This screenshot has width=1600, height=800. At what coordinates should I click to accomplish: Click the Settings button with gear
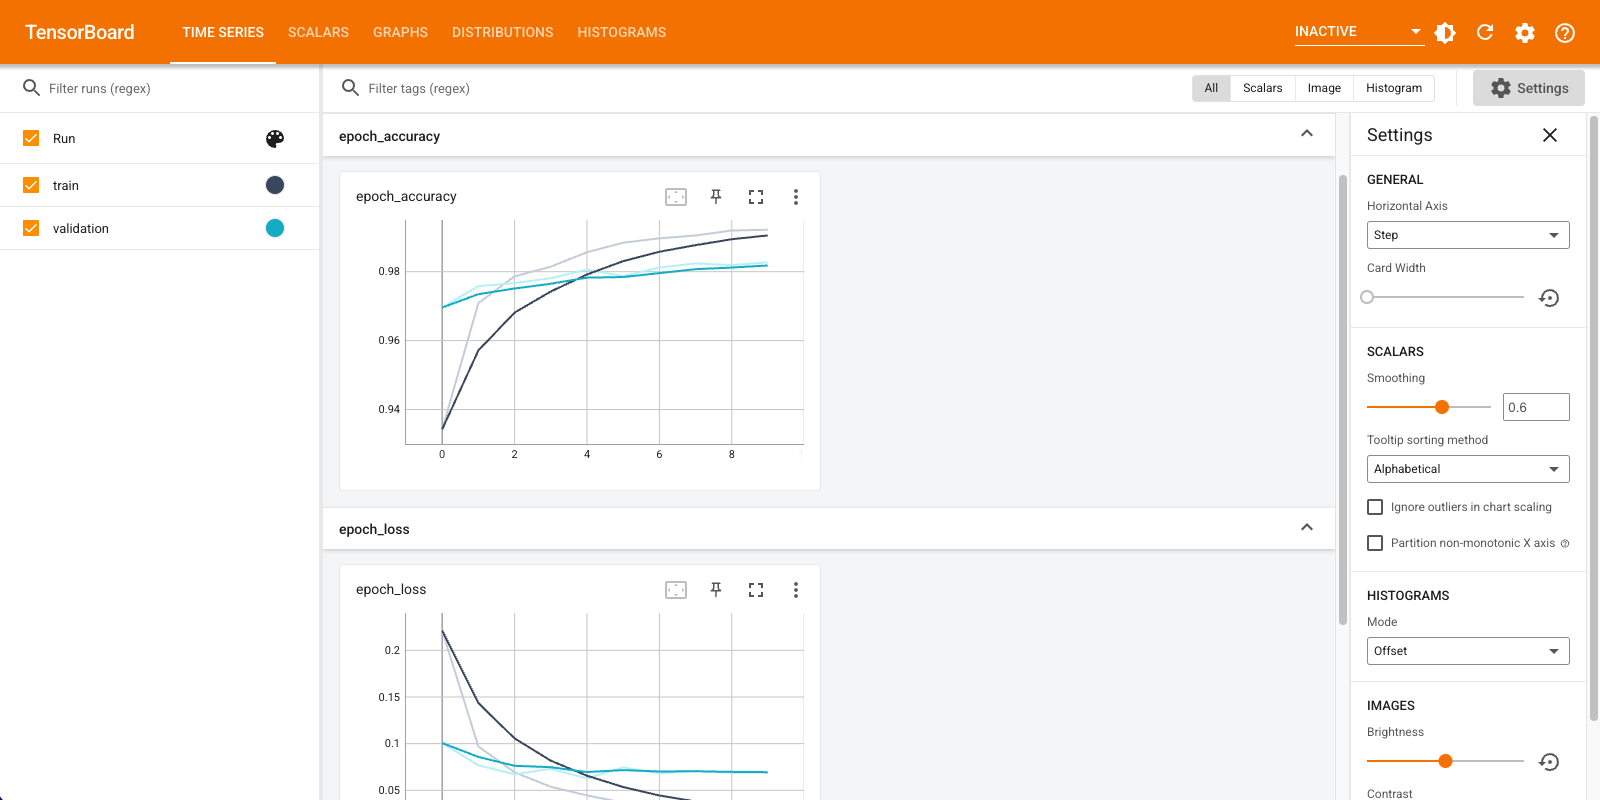pos(1528,88)
